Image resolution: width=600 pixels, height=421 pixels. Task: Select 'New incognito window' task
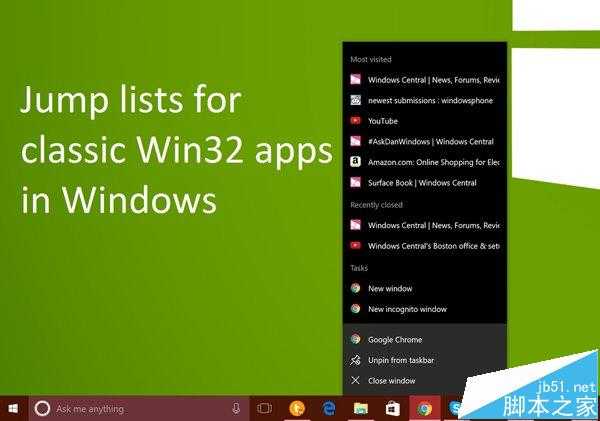[425, 309]
